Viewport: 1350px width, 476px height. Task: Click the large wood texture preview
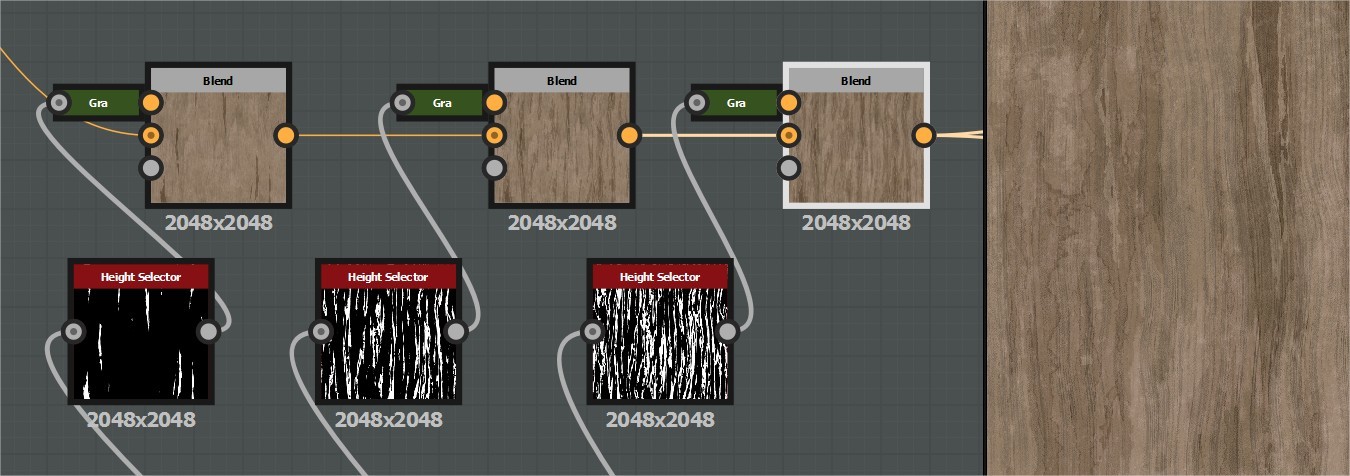point(1169,238)
